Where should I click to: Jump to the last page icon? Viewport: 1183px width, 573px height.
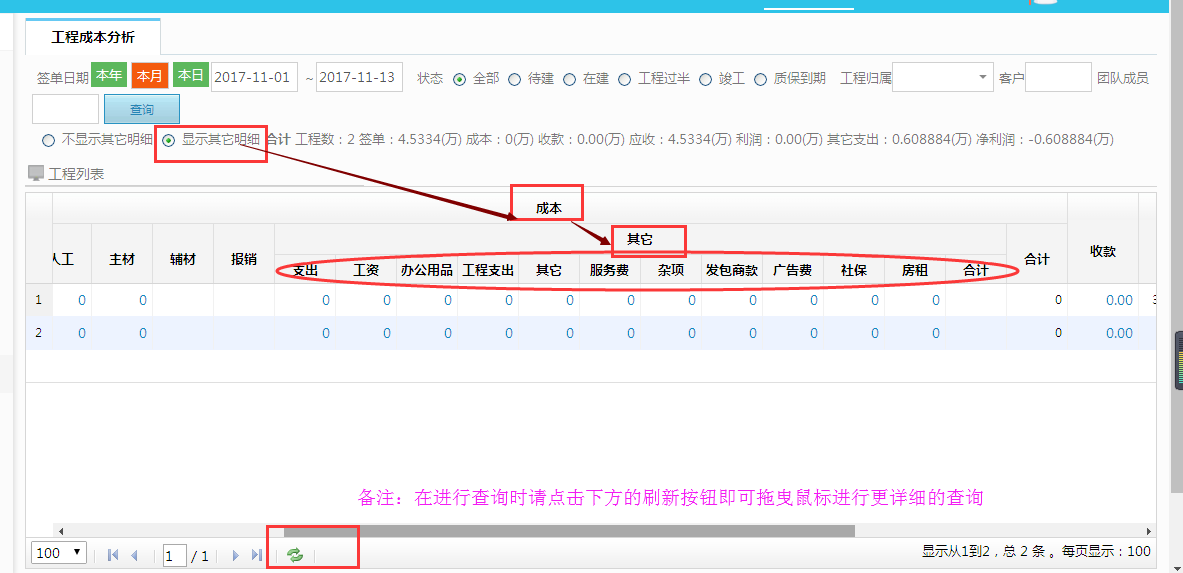pos(257,555)
